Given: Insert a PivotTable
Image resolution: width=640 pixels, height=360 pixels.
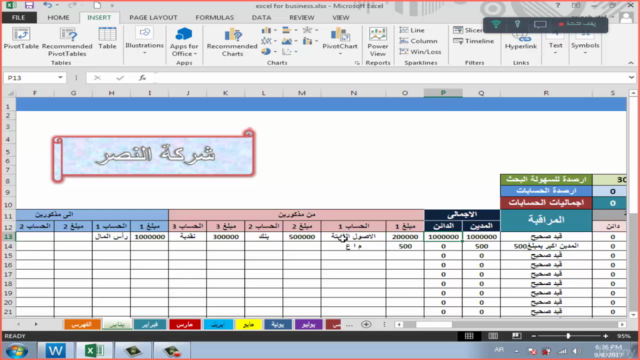Looking at the screenshot, I should tap(21, 38).
